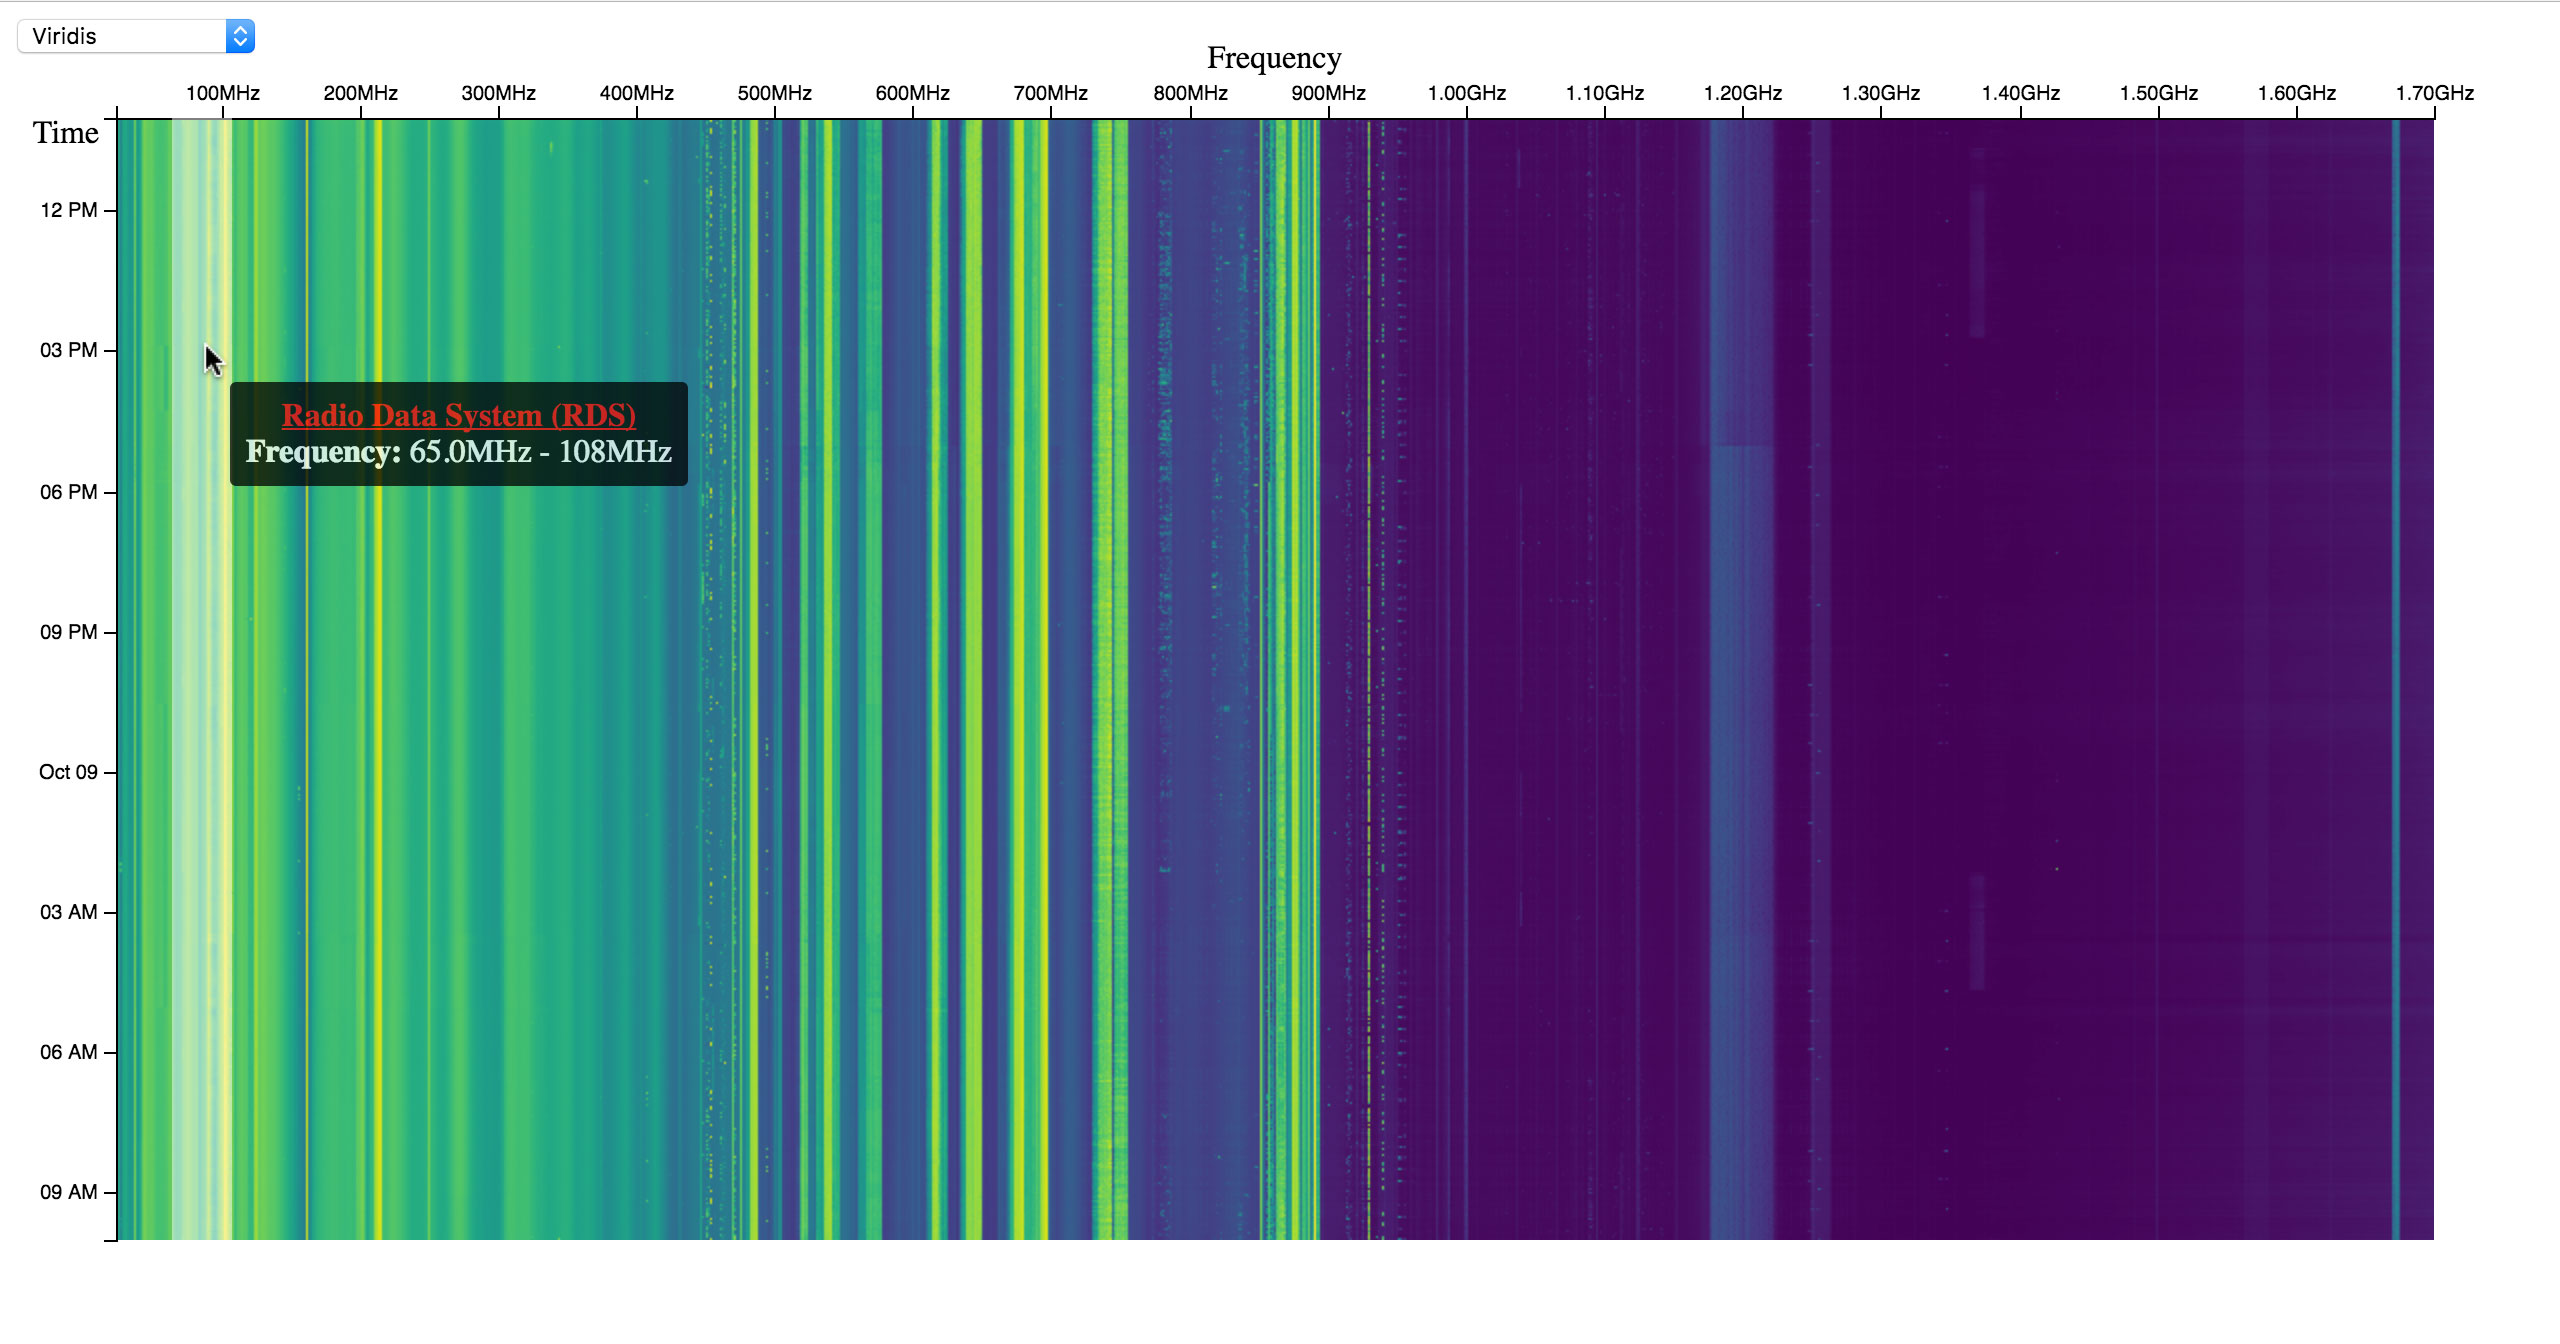
Task: Click the 1.70GHz frequency tick label
Action: 2433,93
